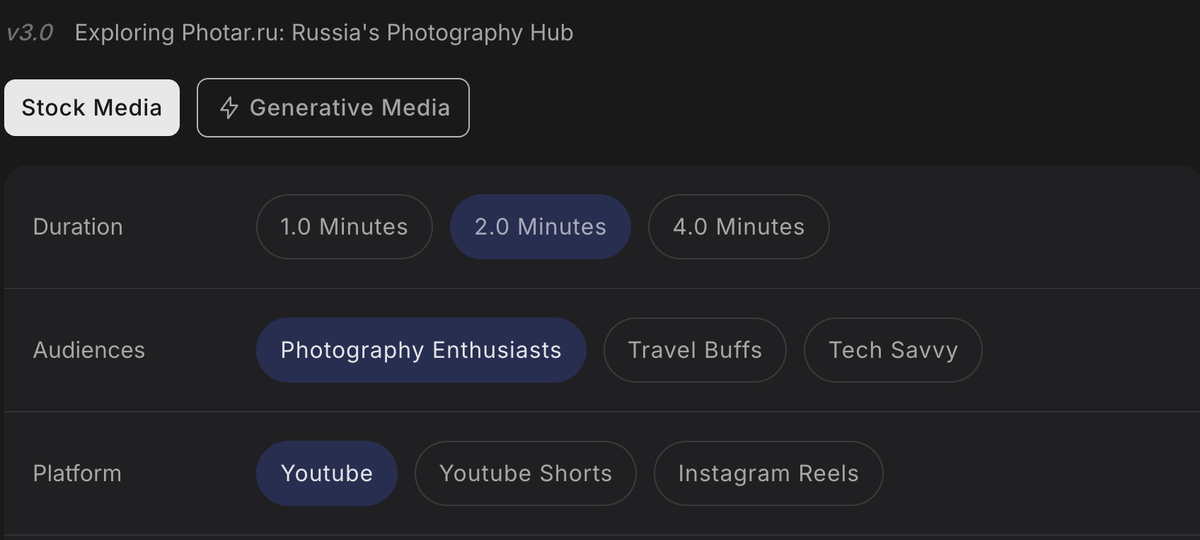Enable the Travel Buffs audience
Screen dimensions: 1200x540
695,350
